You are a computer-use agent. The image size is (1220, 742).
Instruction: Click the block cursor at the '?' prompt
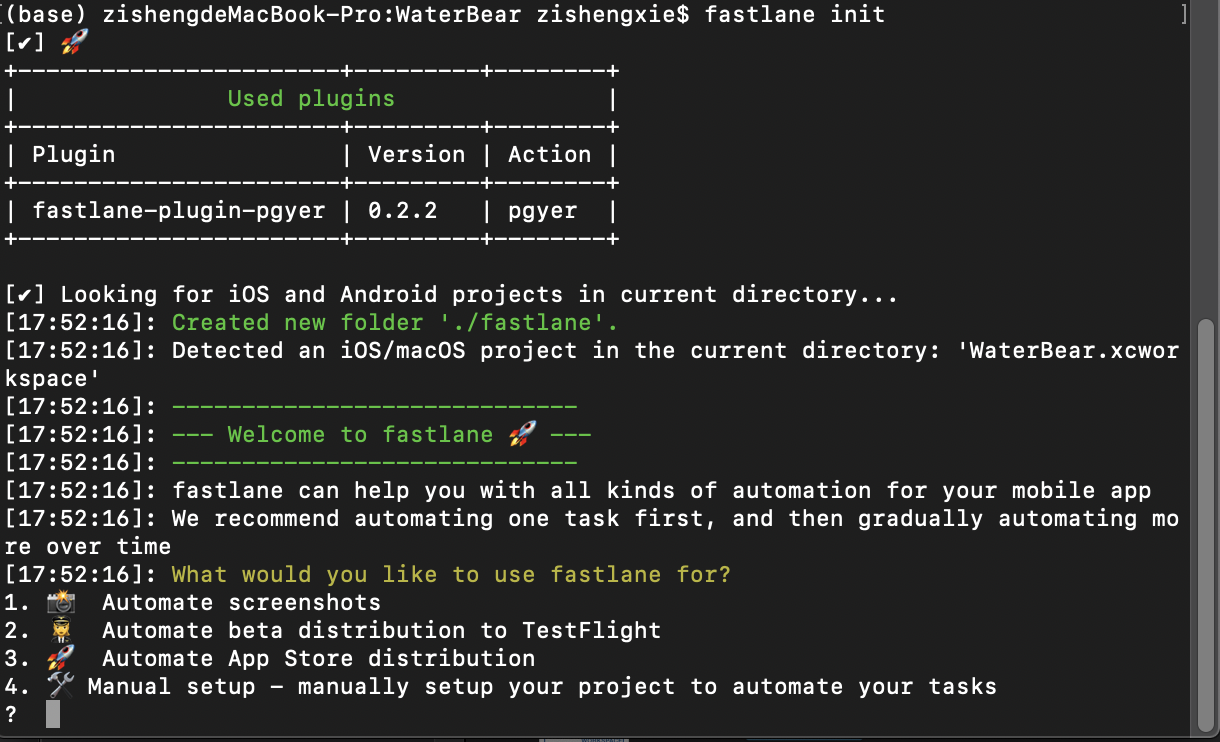coord(53,714)
